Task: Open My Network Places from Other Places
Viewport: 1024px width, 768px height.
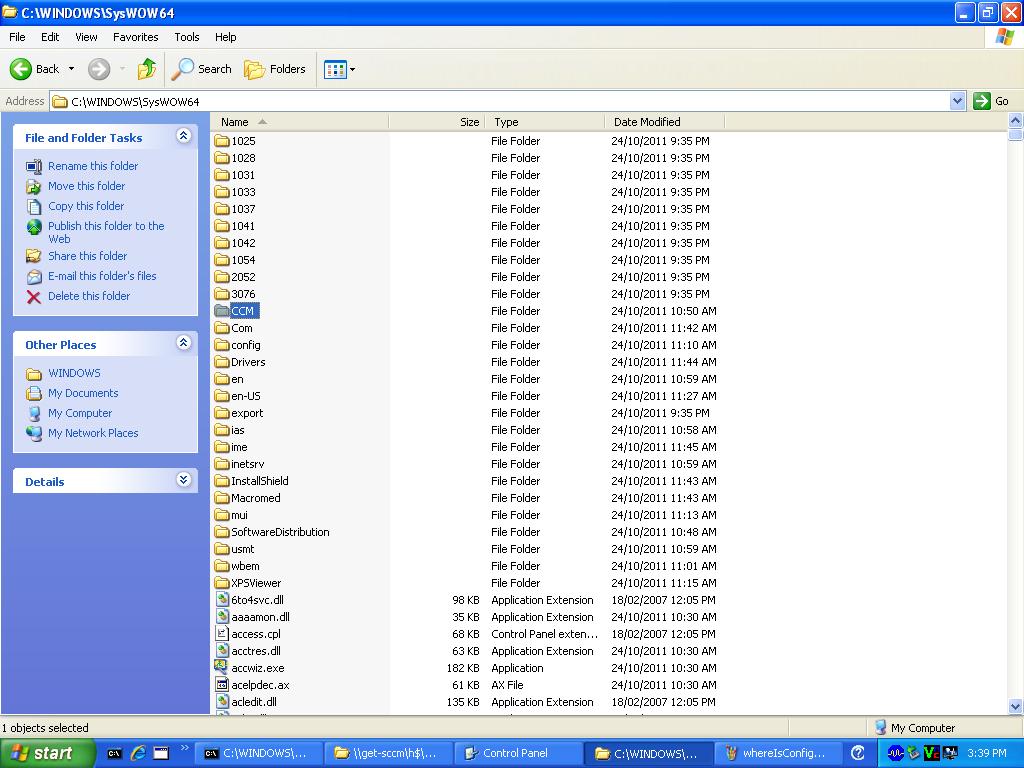Action: pyautogui.click(x=93, y=433)
